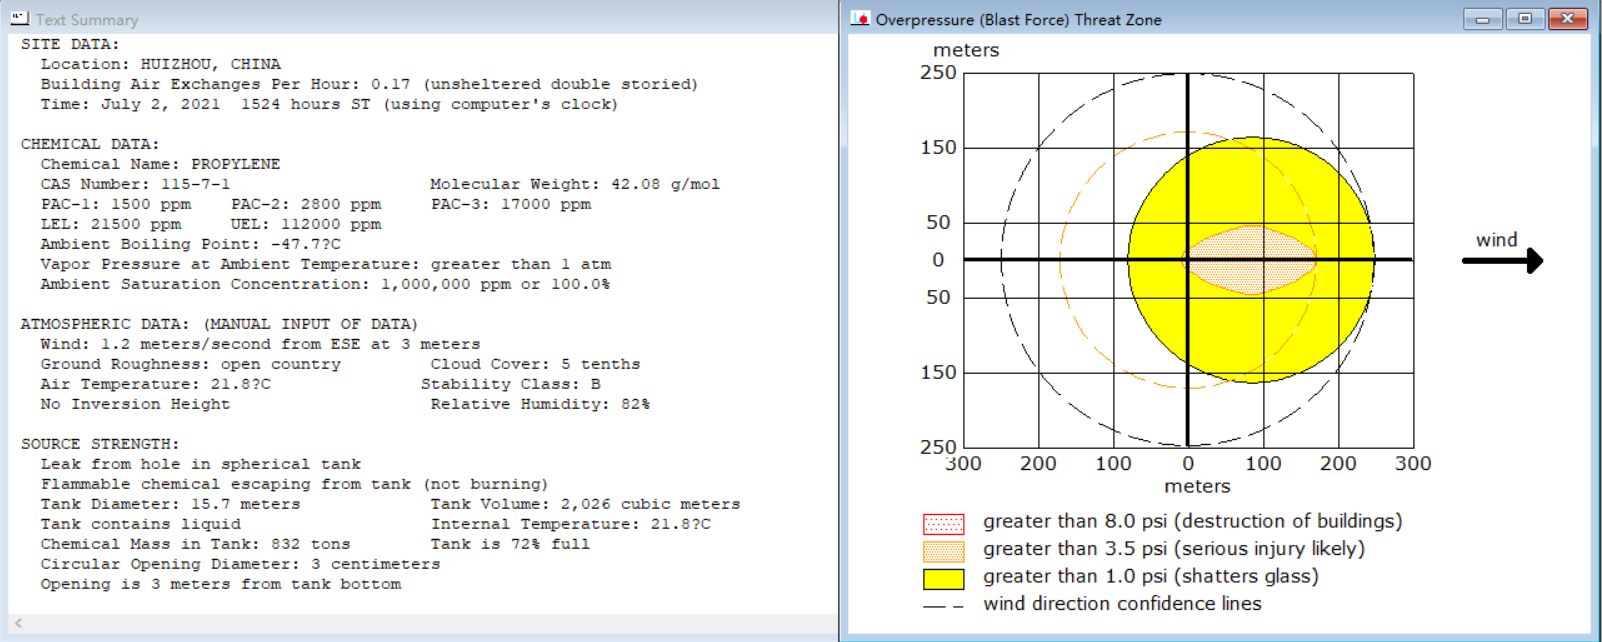This screenshot has height=642, width=1602.
Task: Click the yellow 1.0 psi legend swatch
Action: tap(943, 579)
